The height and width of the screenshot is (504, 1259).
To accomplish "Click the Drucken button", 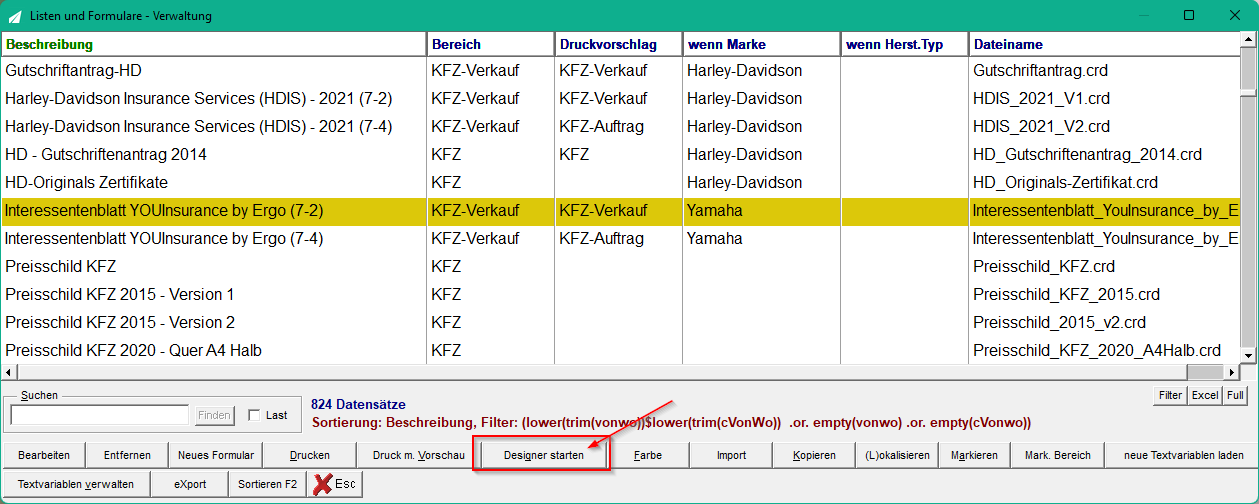I will pyautogui.click(x=310, y=455).
